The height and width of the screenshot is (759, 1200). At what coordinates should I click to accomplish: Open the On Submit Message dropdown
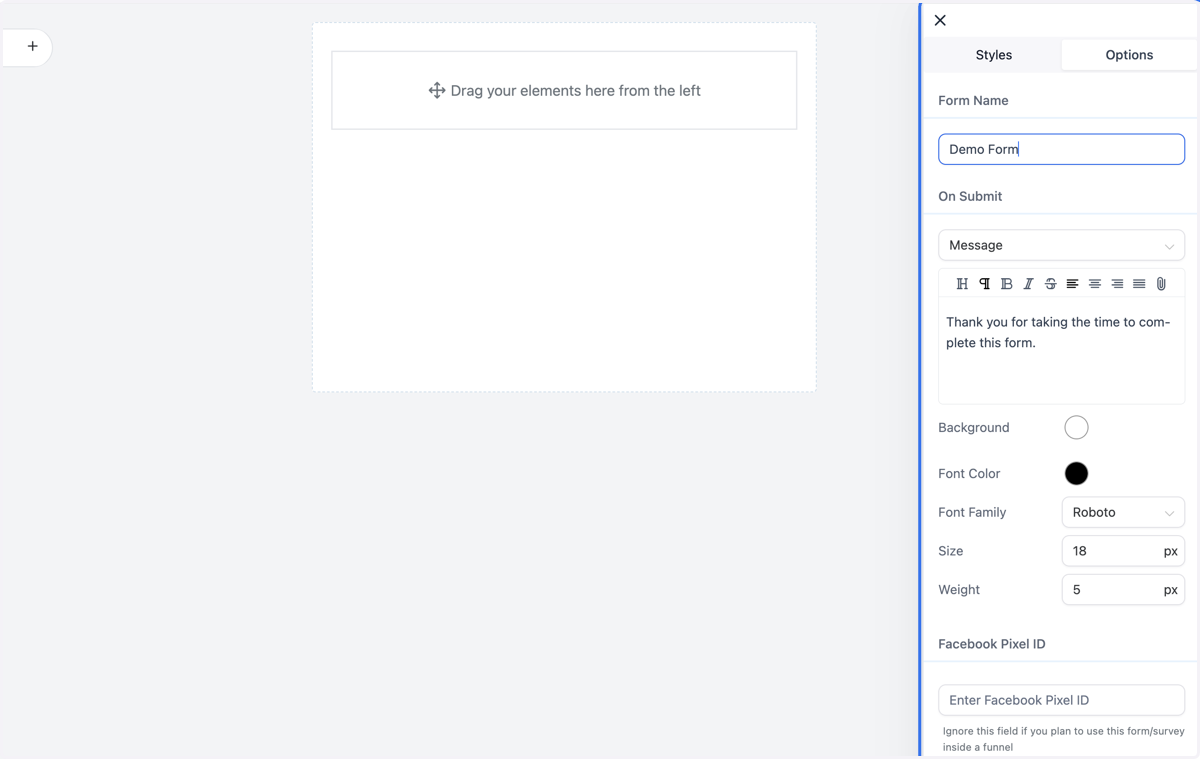1061,245
